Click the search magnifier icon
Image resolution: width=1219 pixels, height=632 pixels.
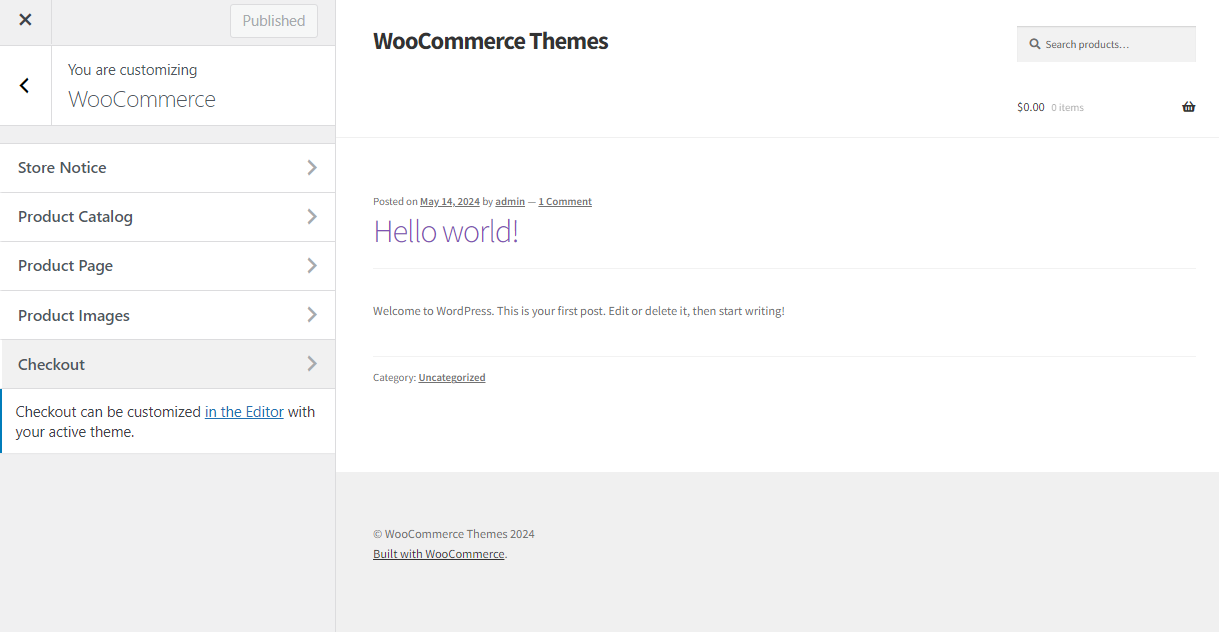click(1035, 43)
